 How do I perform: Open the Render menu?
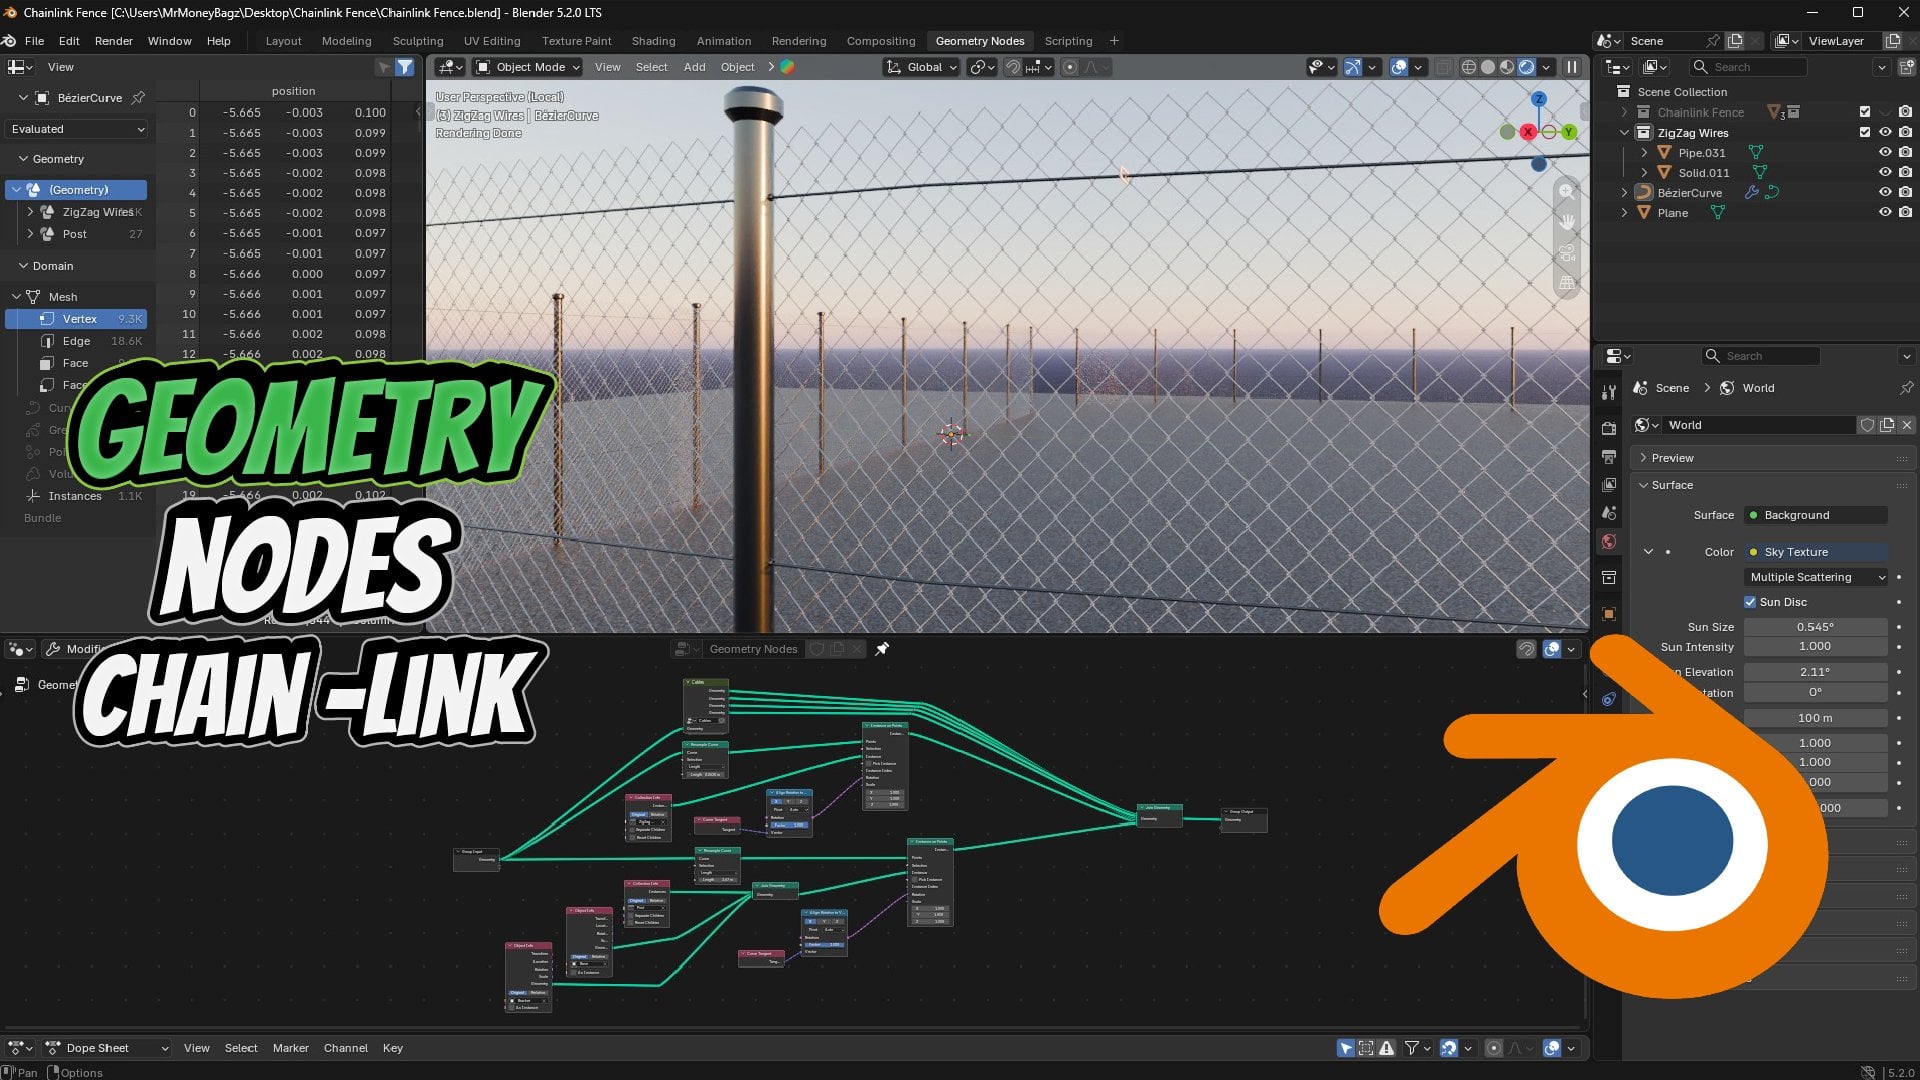[x=114, y=41]
